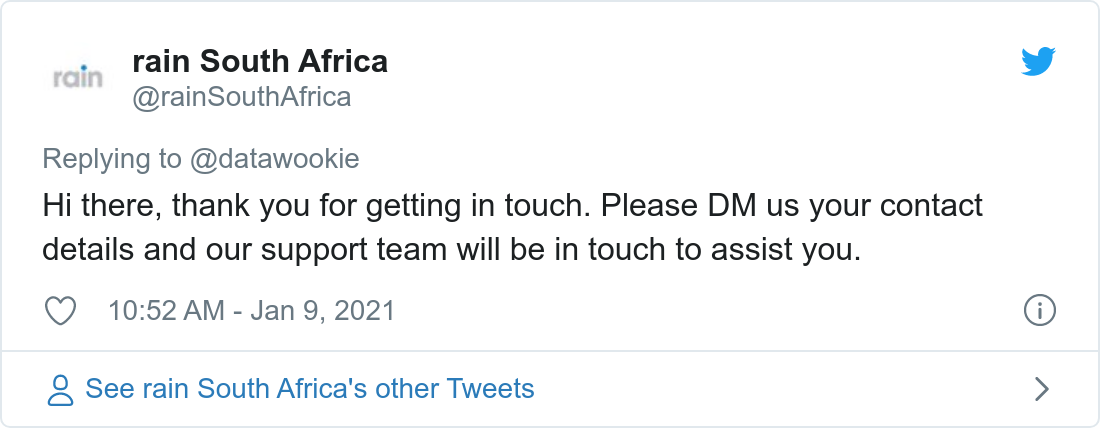Open the @datawookie mention
1100x428 pixels.
274,159
